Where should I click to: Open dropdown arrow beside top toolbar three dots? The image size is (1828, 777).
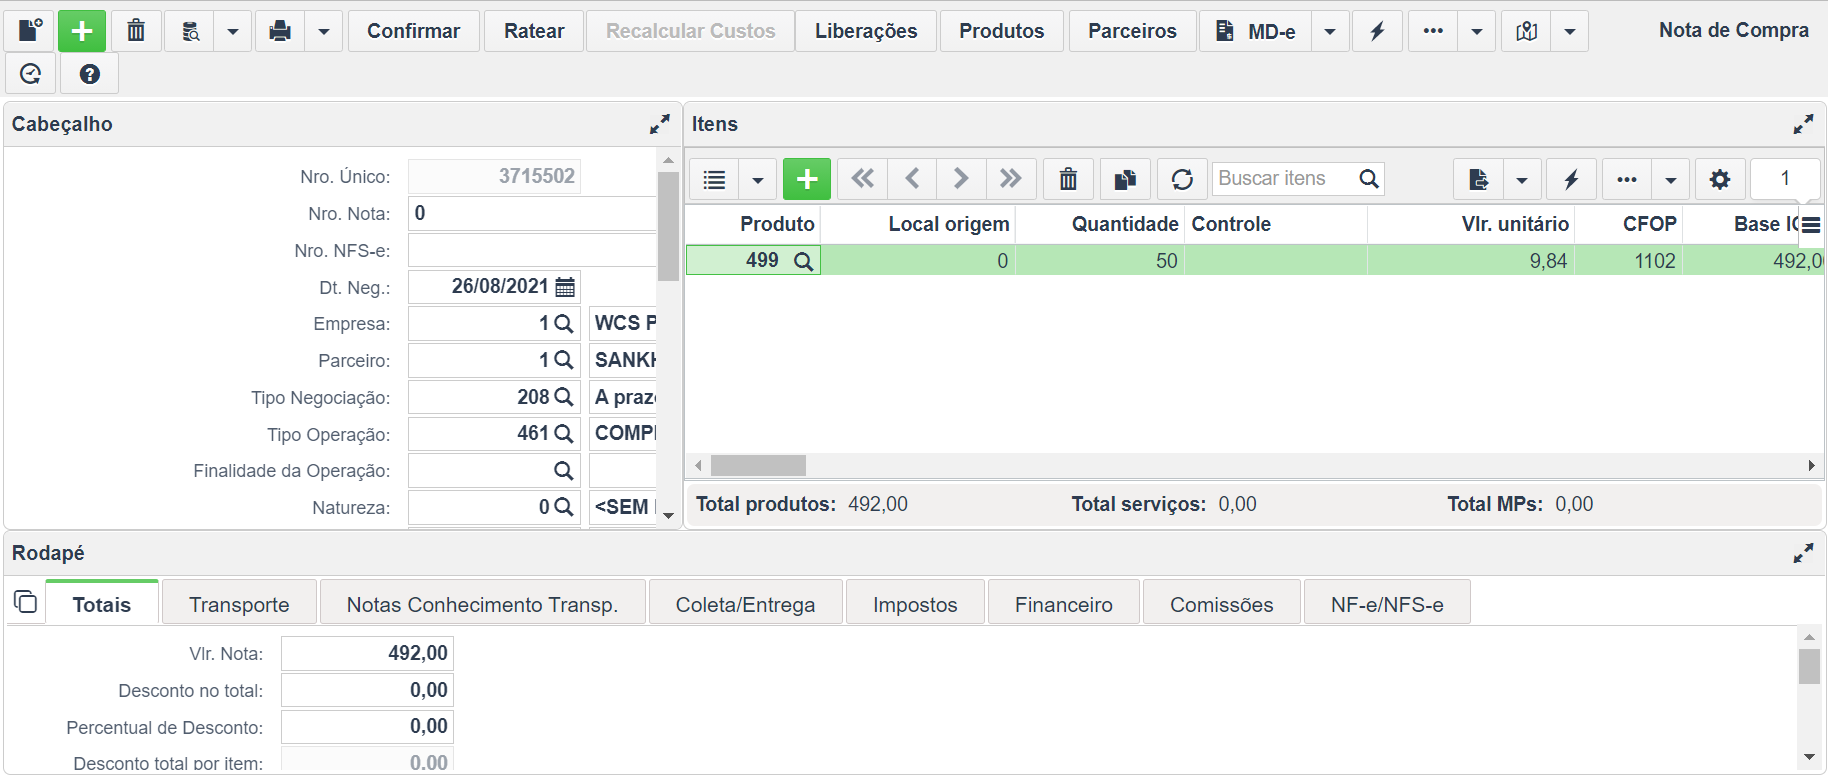pos(1477,31)
